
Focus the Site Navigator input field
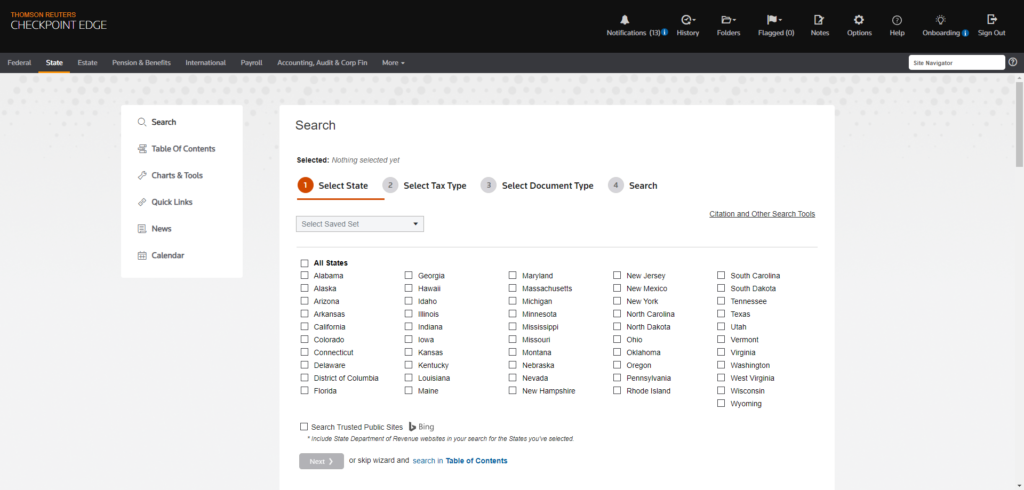955,62
